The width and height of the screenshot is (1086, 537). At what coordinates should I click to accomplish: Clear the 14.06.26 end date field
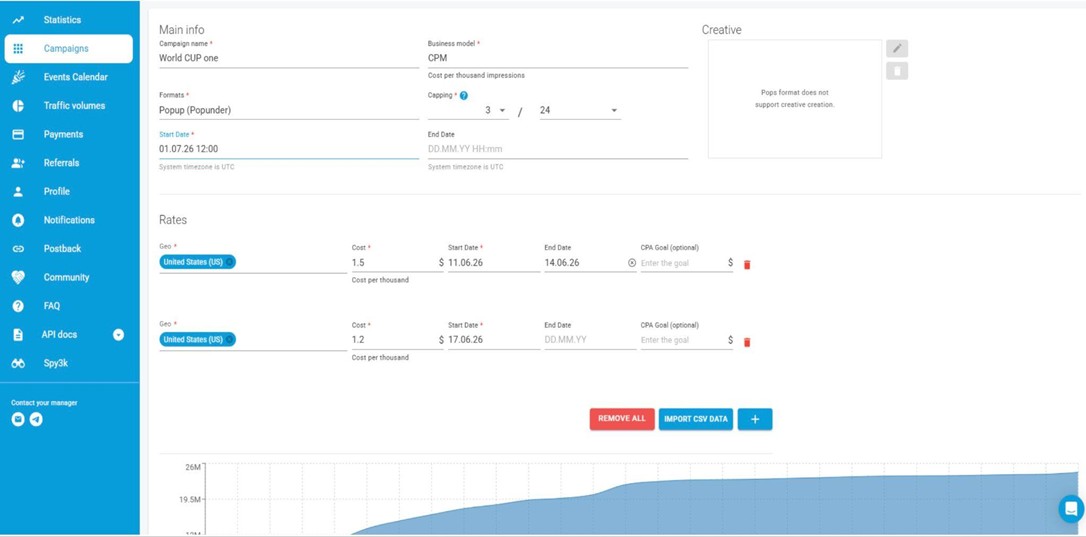coord(632,263)
